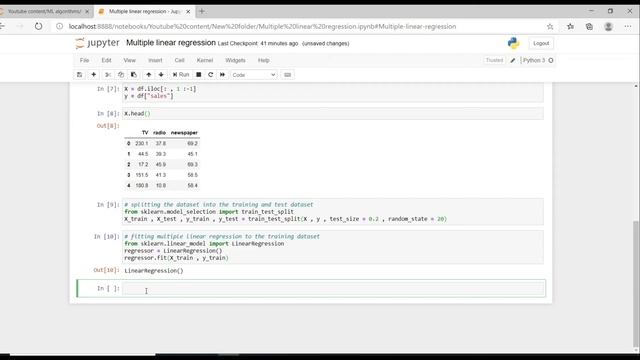This screenshot has height=360, width=640.
Task: Click into the empty code cell
Action: click(333, 289)
